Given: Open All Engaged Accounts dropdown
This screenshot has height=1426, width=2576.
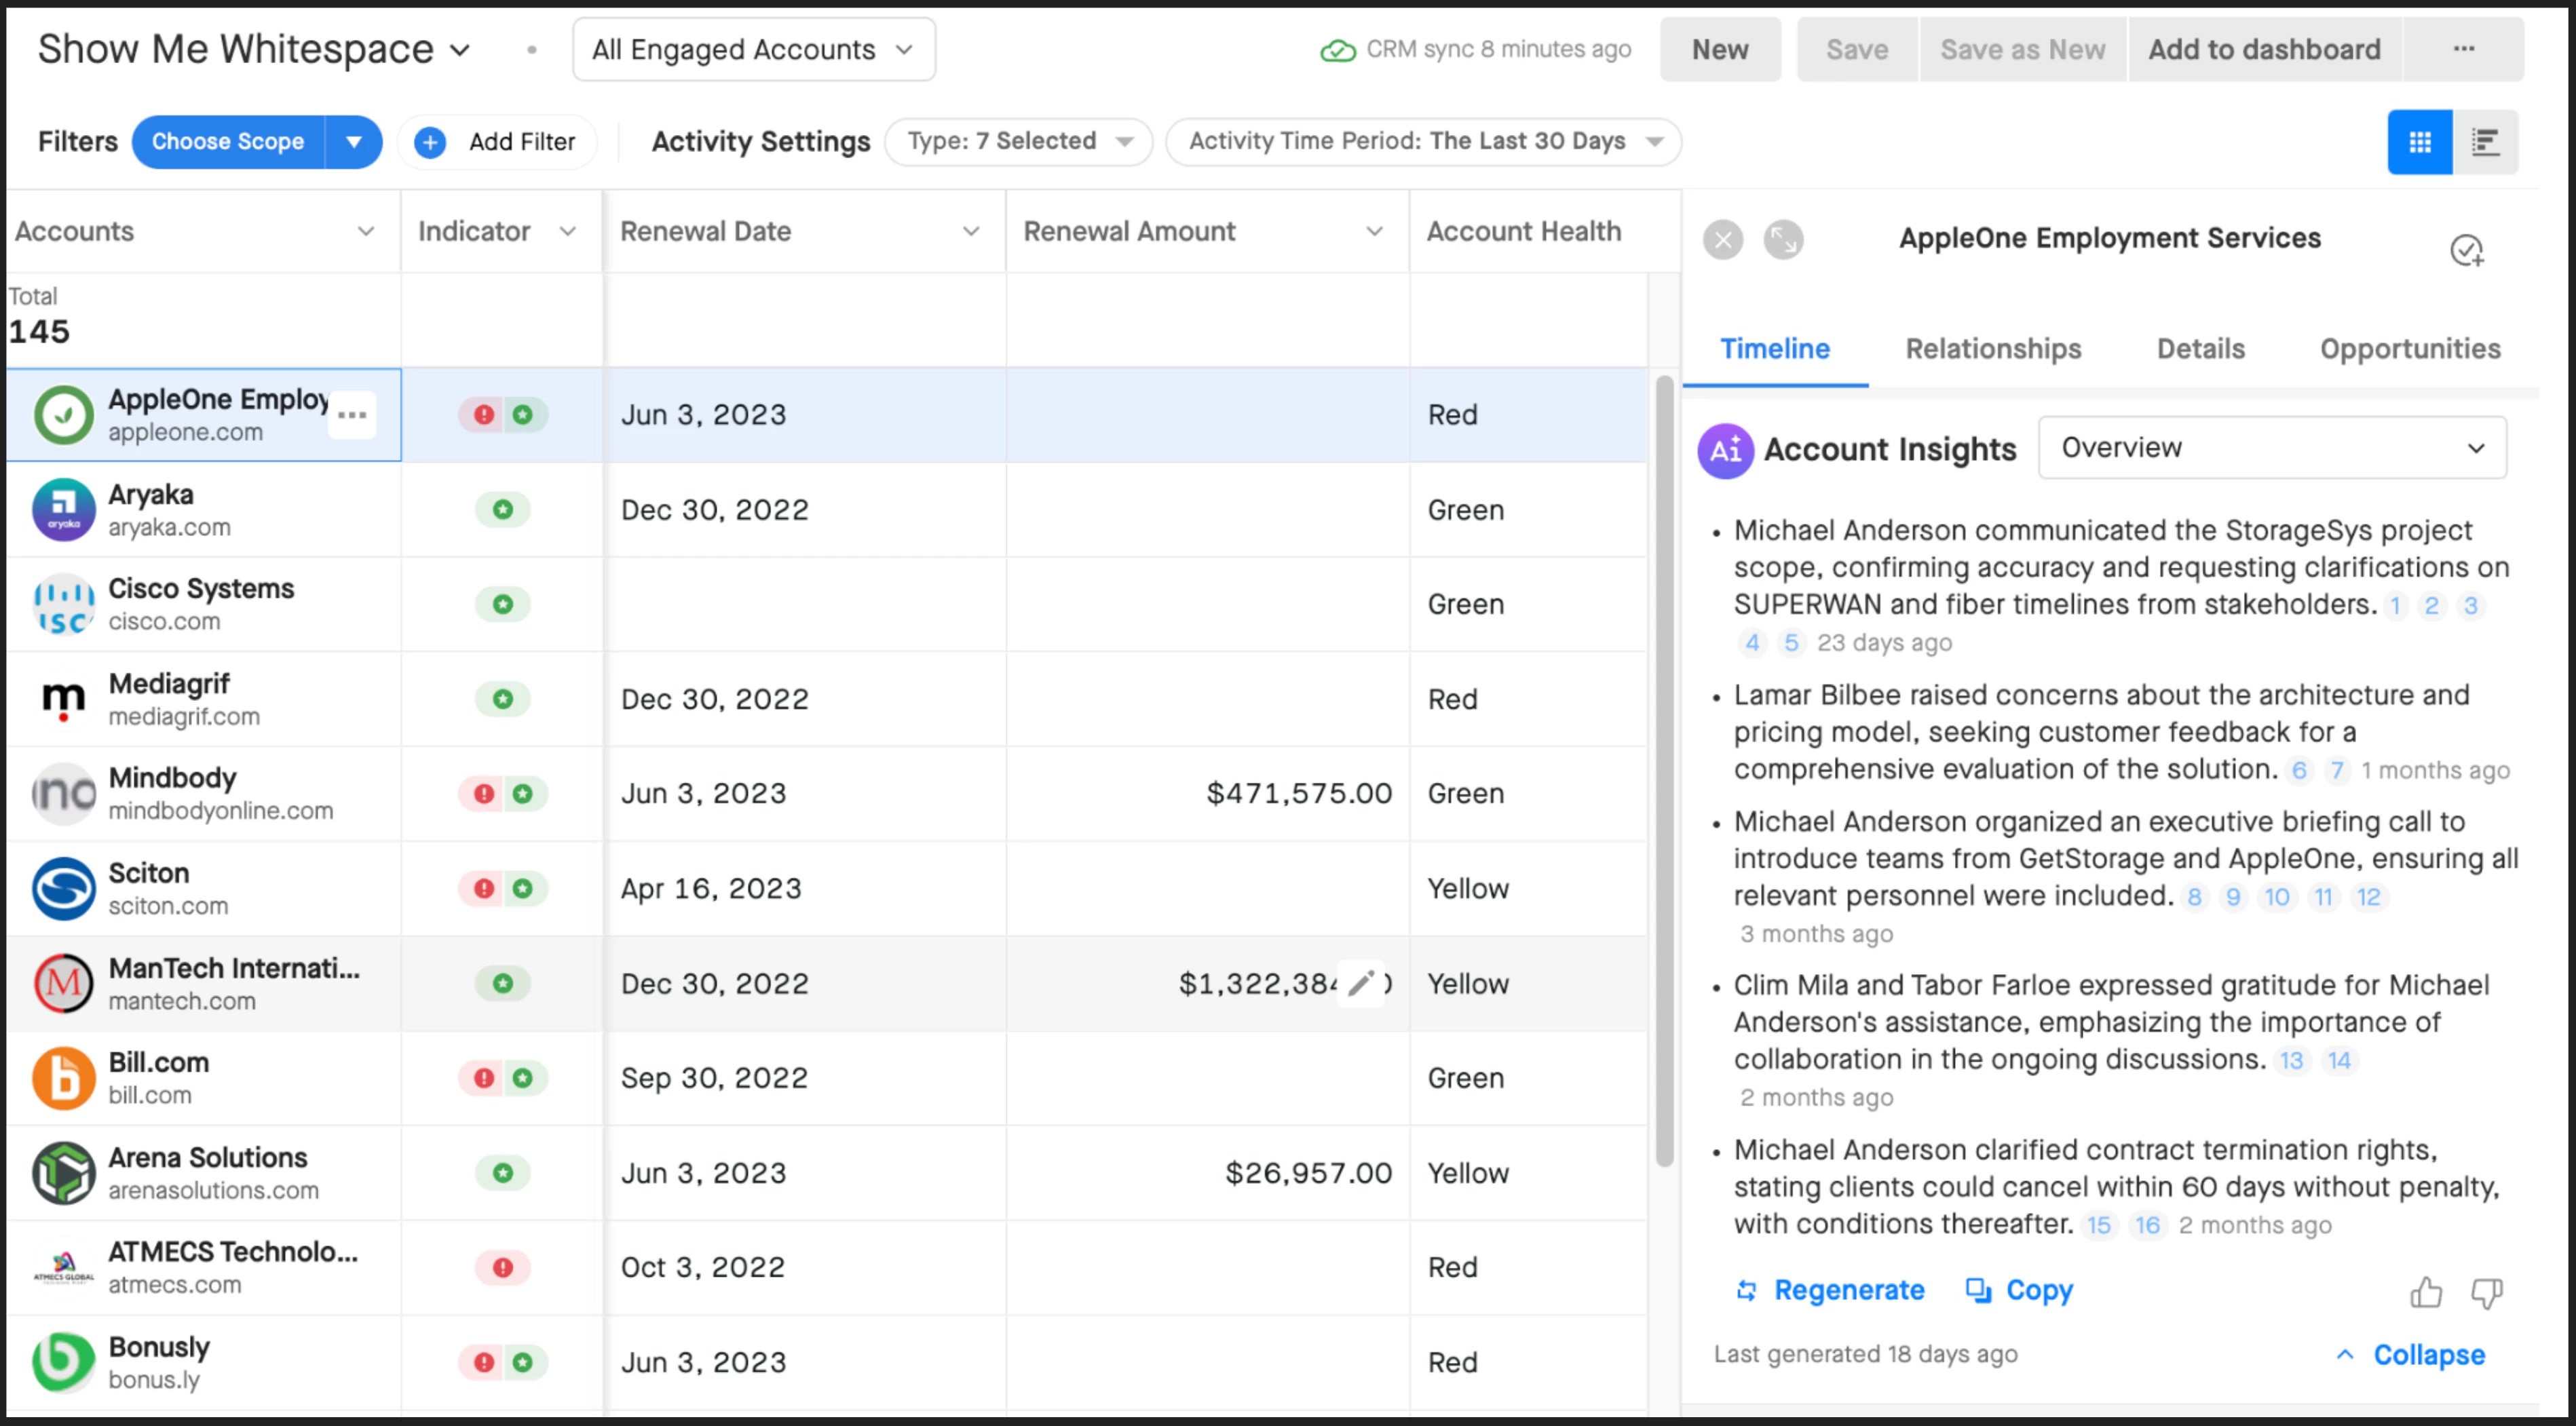Looking at the screenshot, I should (x=753, y=49).
